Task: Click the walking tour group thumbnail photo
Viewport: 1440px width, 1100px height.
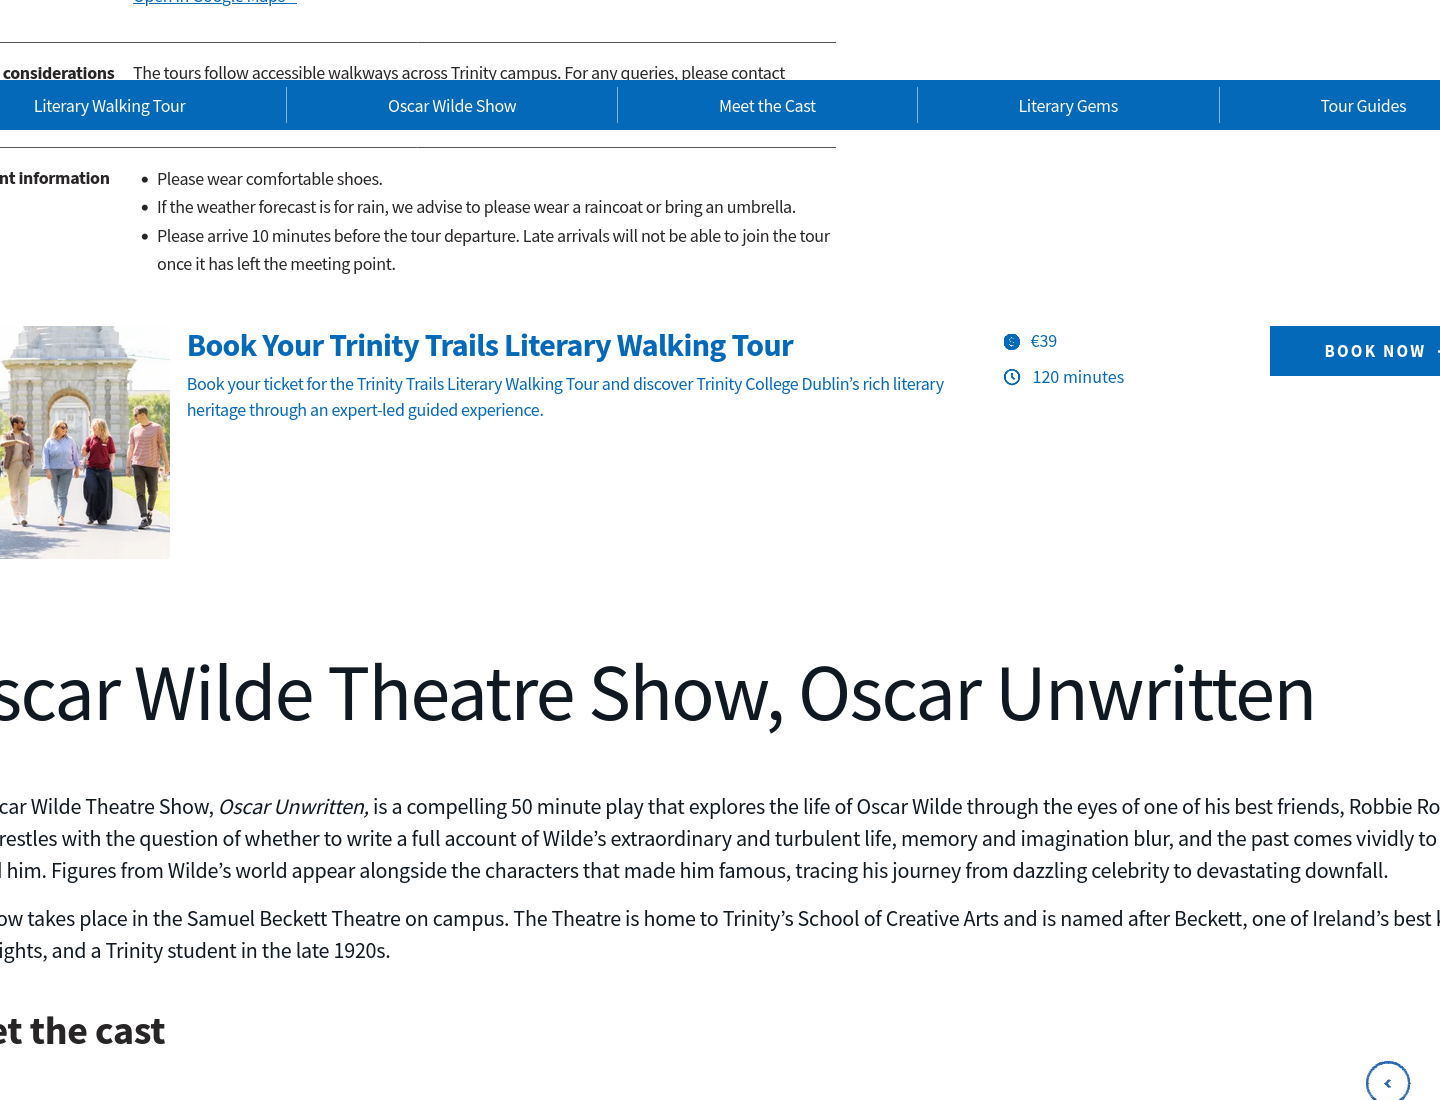Action: pos(85,442)
